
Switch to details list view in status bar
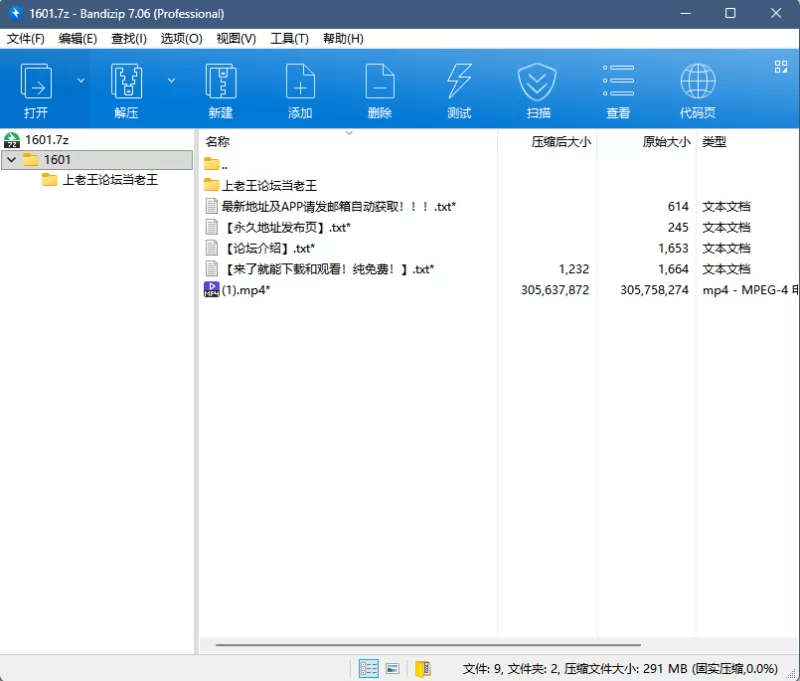tap(369, 668)
